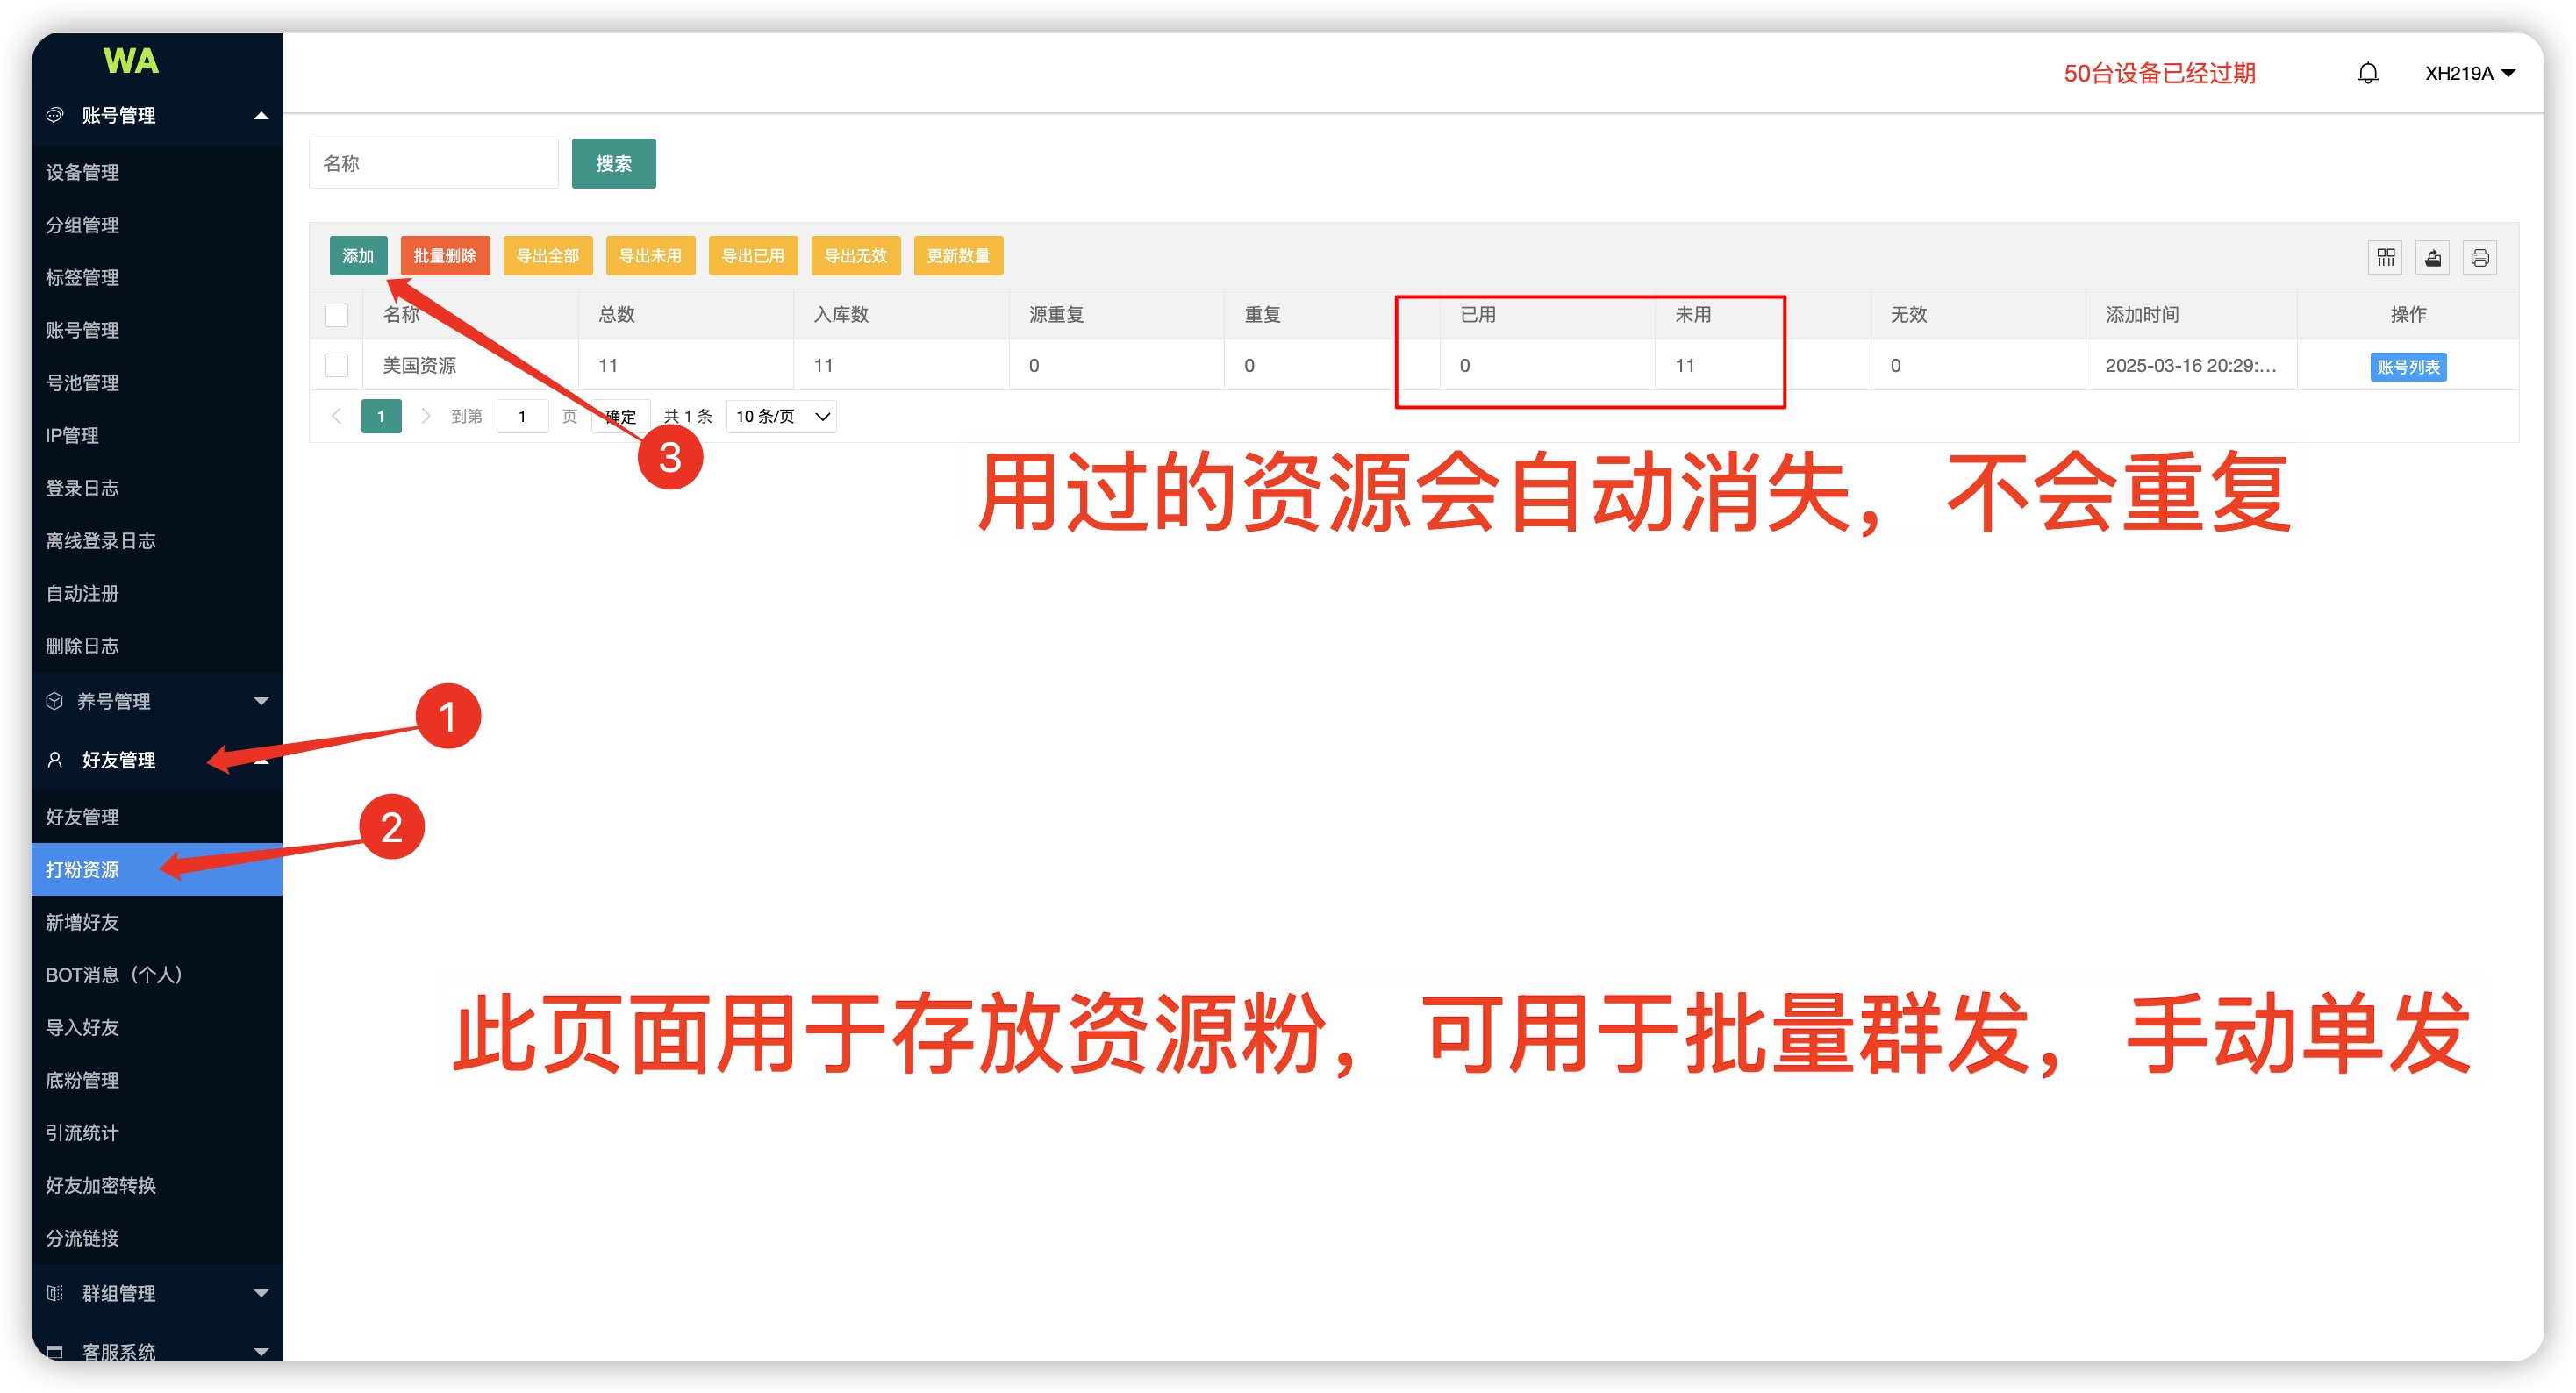Screen dimensions: 2576x1393
Task: Click the 账号管理 header icon
Action: tap(55, 115)
